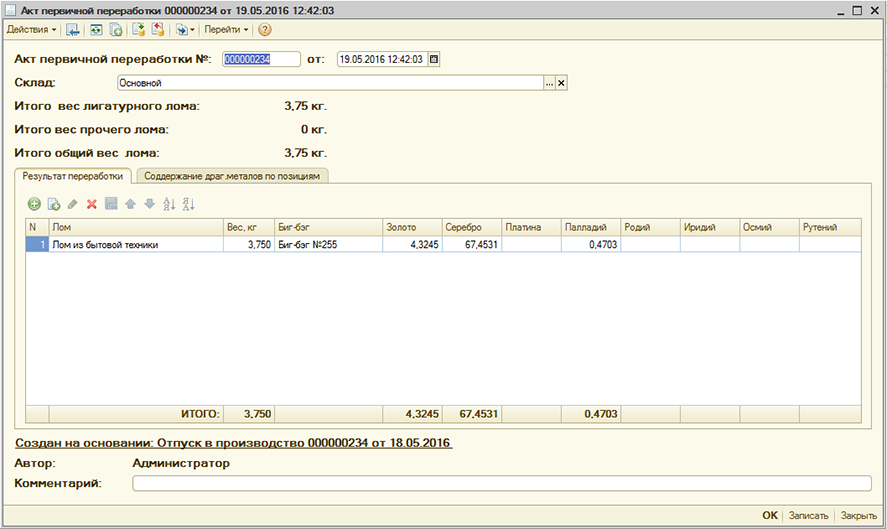Open Склад selection with ellipsis button
Viewport: 887px width, 529px height.
point(548,83)
